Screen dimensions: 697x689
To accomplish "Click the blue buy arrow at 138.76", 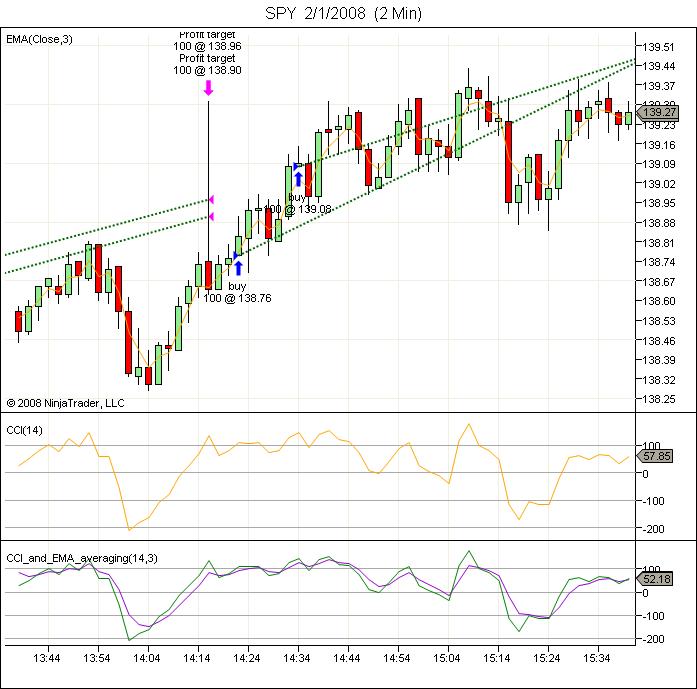I will [x=239, y=268].
